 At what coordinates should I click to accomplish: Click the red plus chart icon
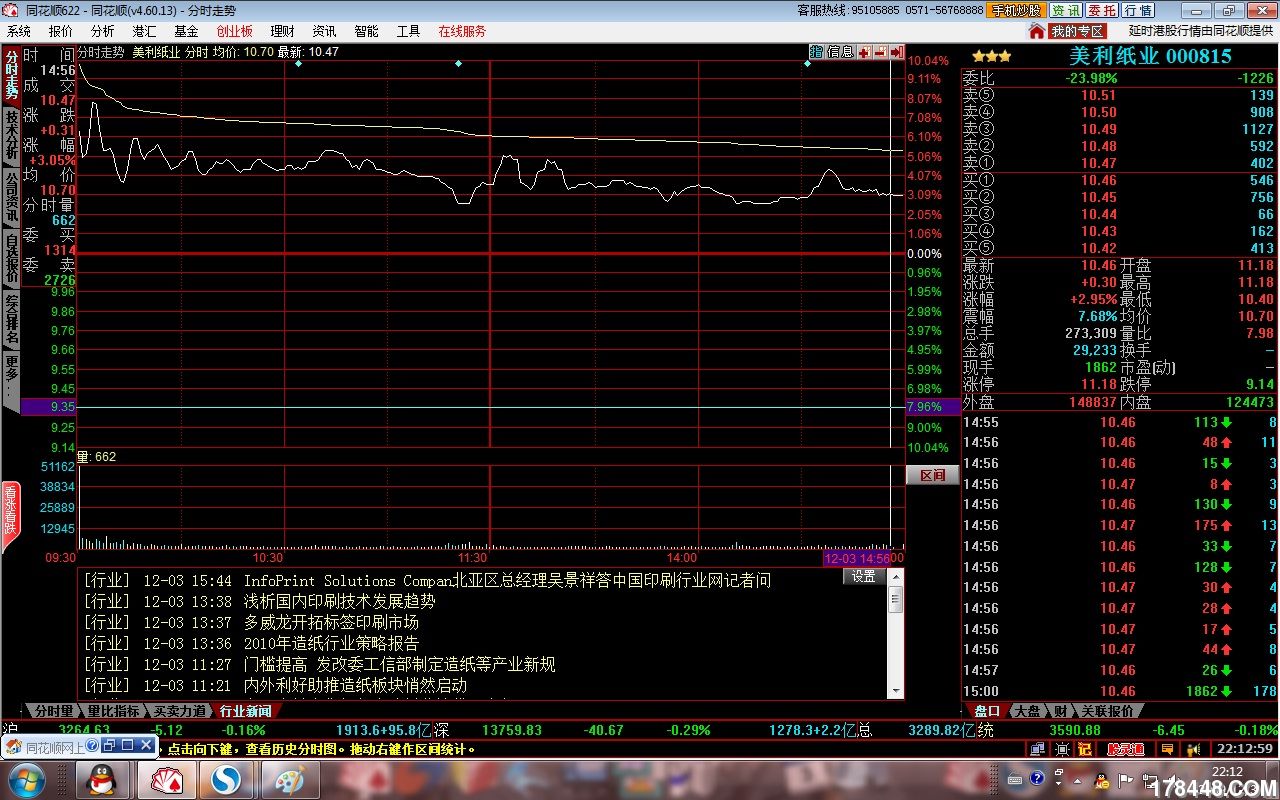[863, 51]
